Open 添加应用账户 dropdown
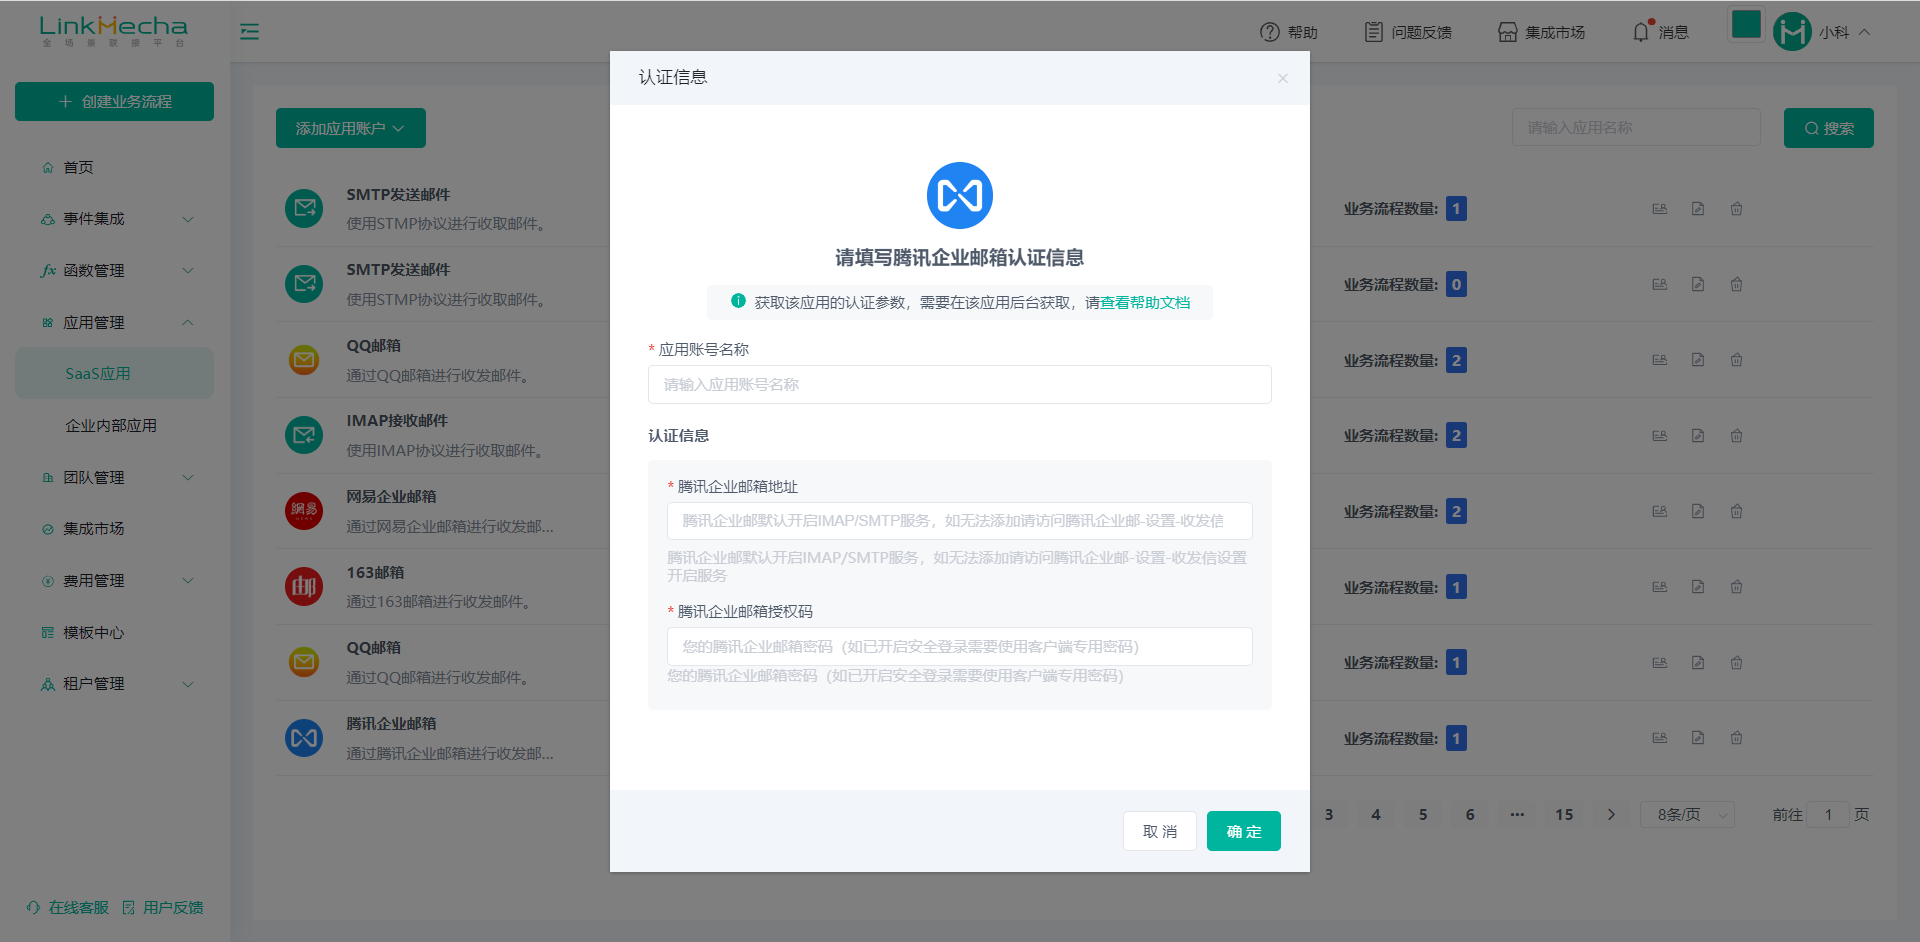Image resolution: width=1920 pixels, height=942 pixels. tap(351, 128)
